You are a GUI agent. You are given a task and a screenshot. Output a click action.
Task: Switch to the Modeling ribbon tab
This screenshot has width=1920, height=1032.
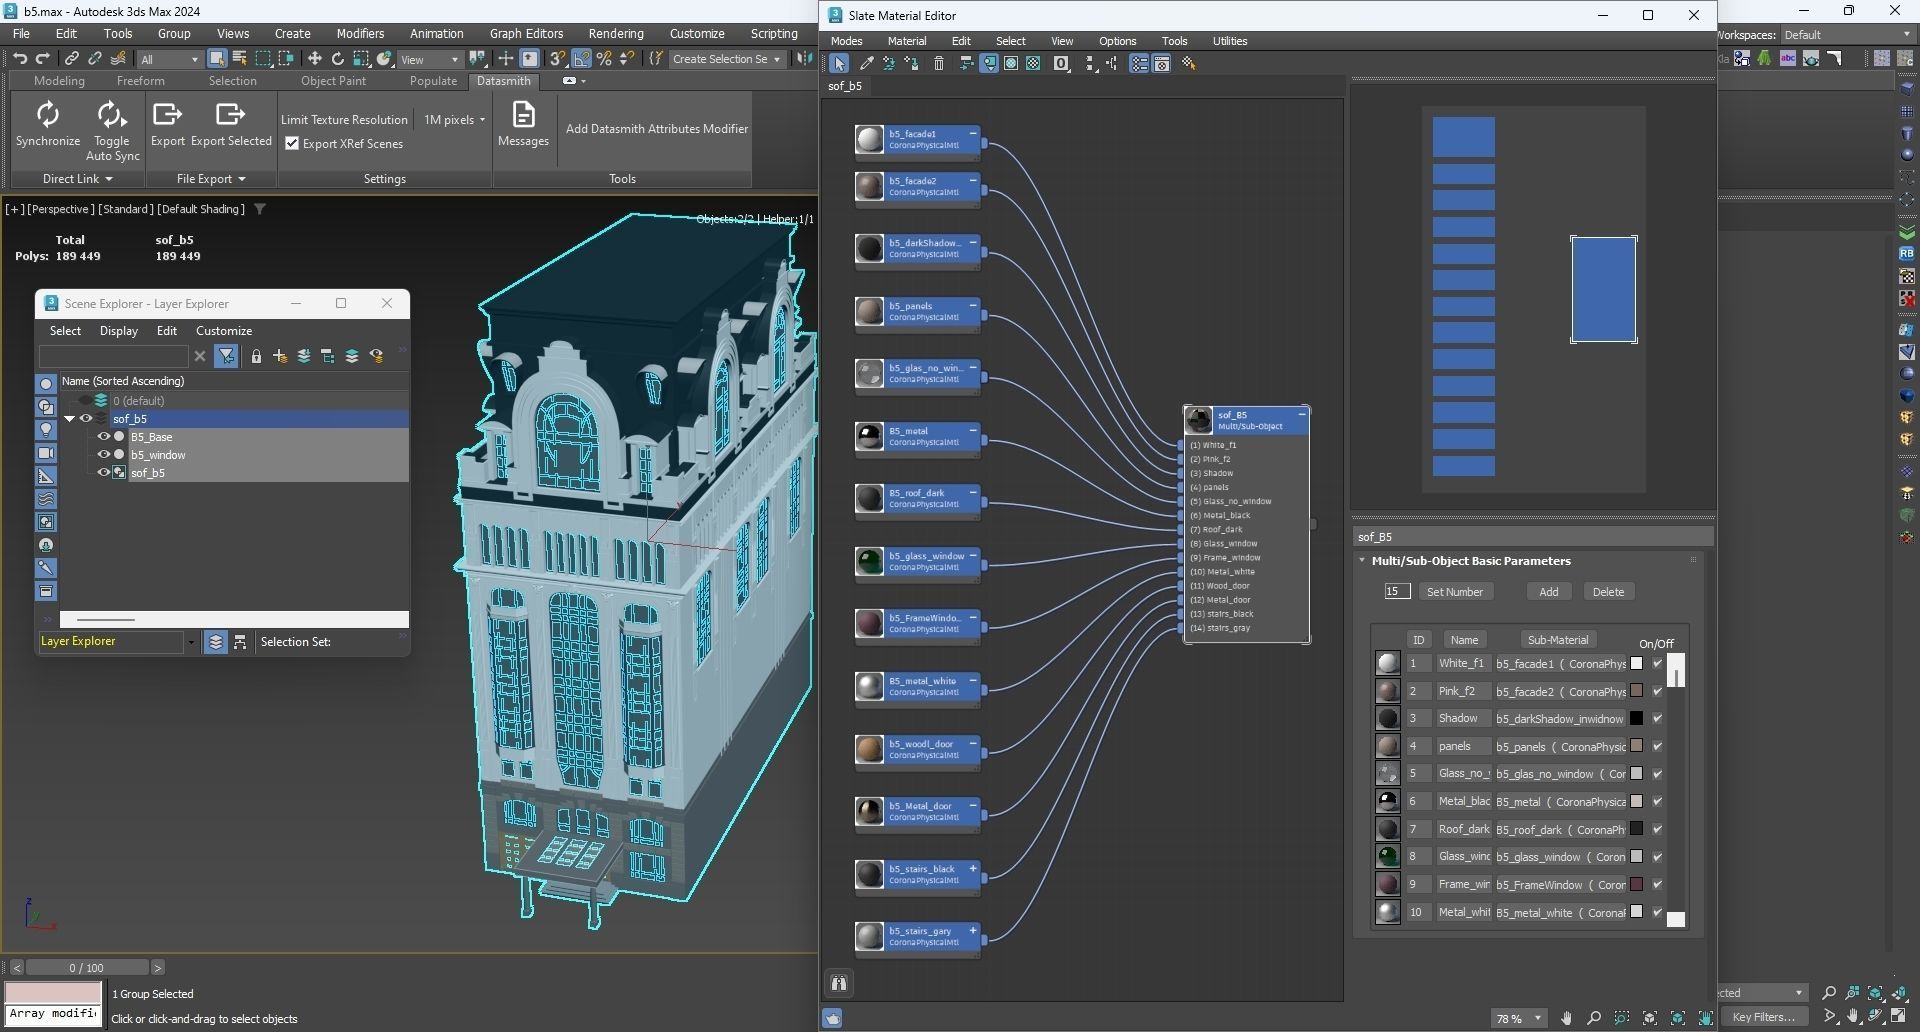[59, 81]
